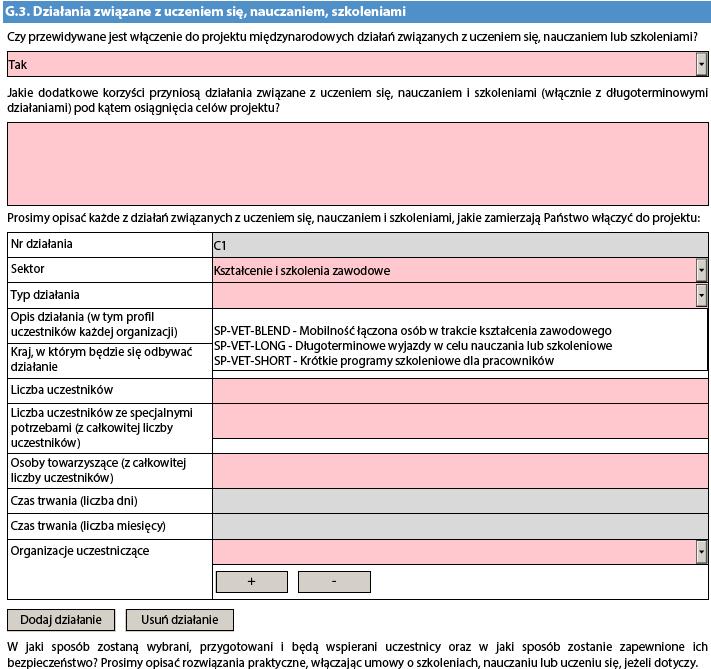Click the special needs participants input field

click(x=460, y=422)
